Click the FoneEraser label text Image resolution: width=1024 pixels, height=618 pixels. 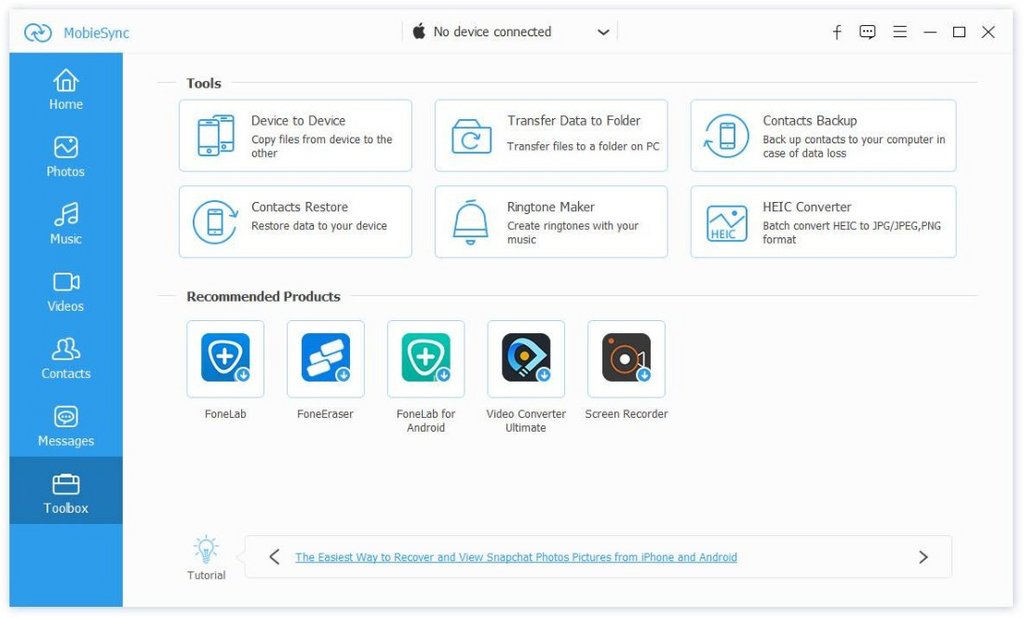325,414
